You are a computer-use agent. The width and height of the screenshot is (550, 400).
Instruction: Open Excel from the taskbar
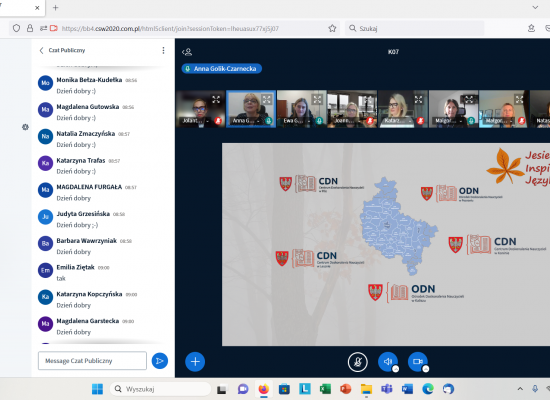(x=325, y=389)
